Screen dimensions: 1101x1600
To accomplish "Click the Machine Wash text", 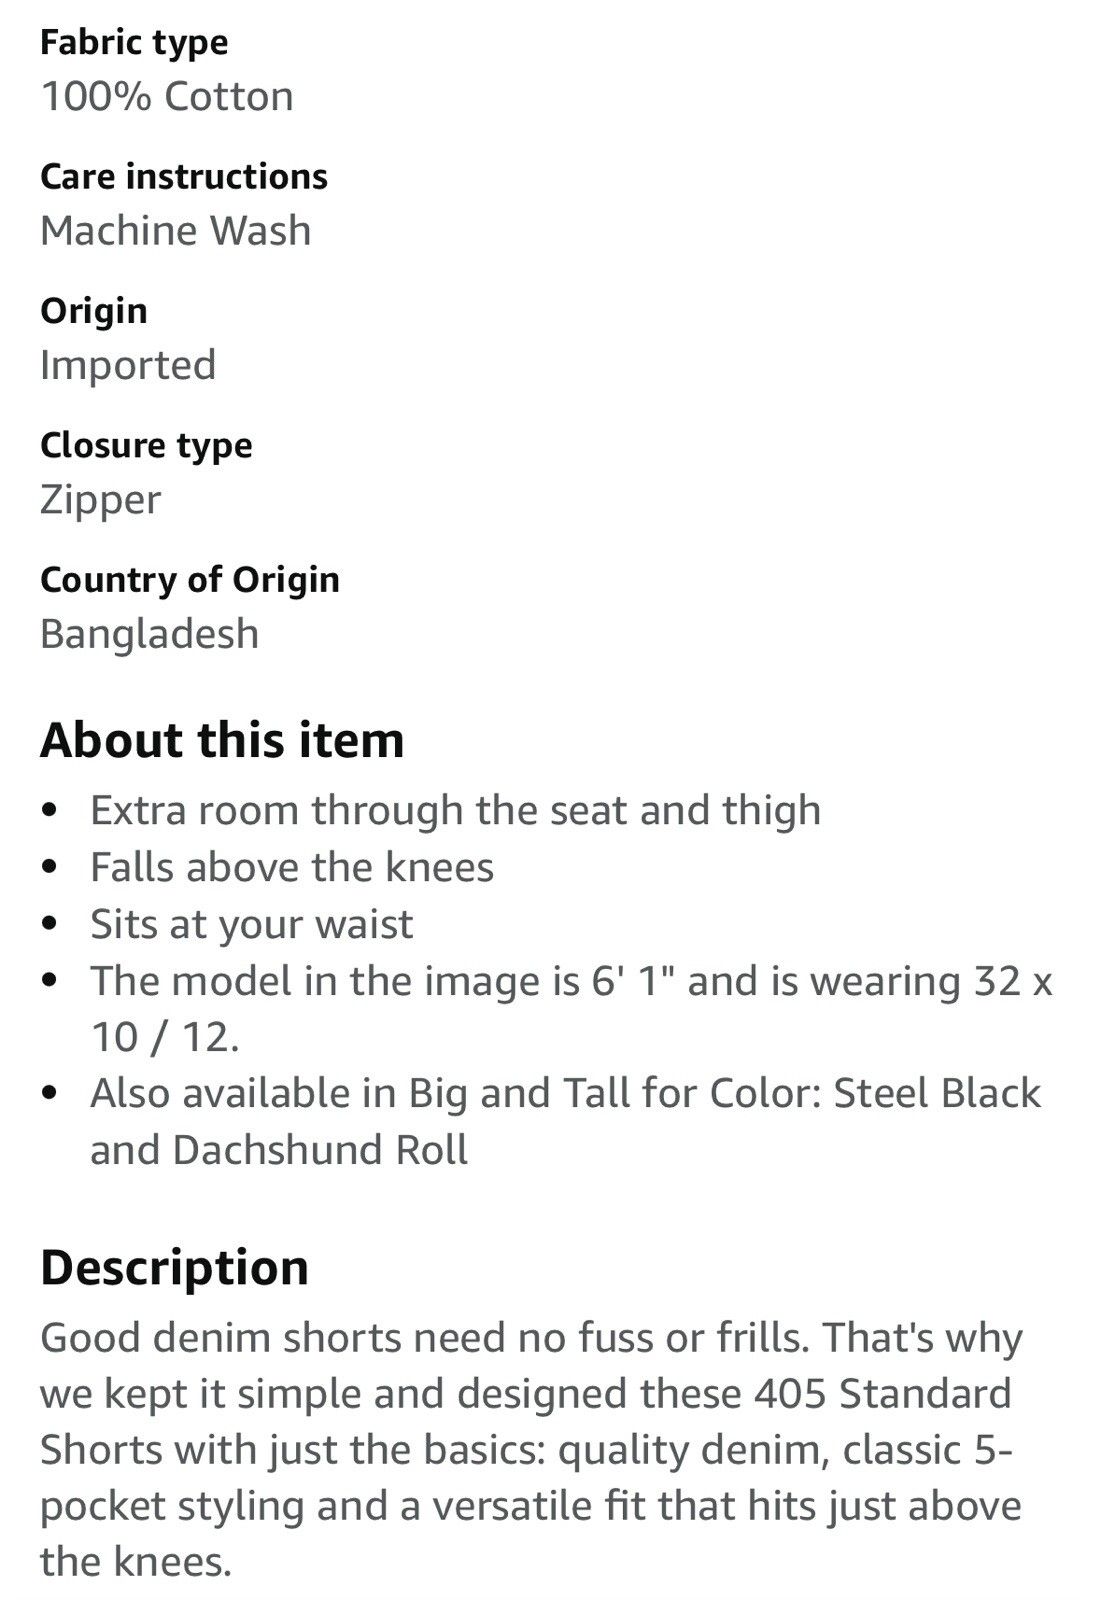I will 176,231.
